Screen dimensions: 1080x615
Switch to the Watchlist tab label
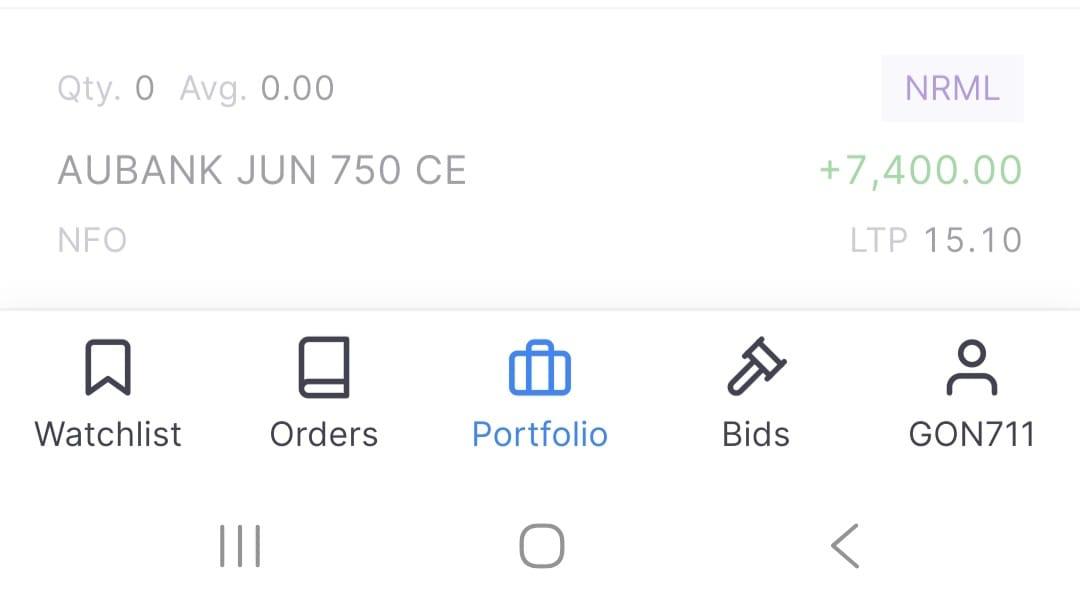108,435
